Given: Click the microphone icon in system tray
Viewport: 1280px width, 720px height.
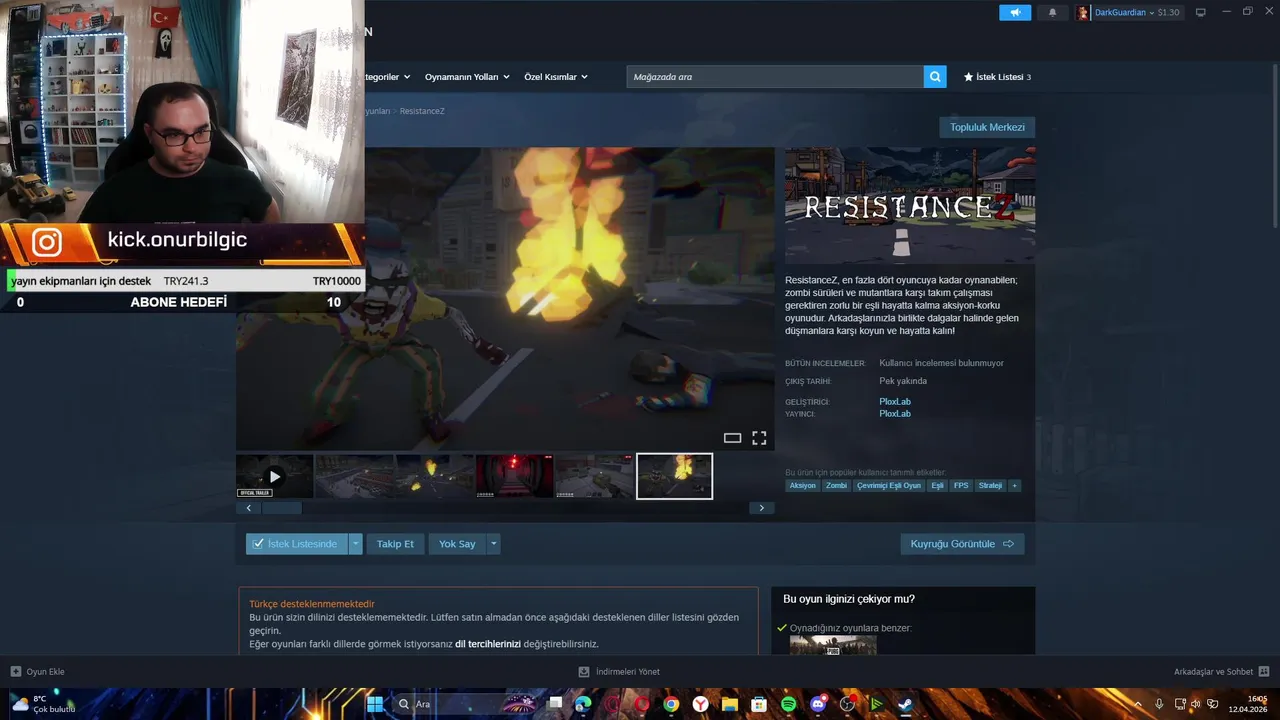Looking at the screenshot, I should [x=1159, y=704].
